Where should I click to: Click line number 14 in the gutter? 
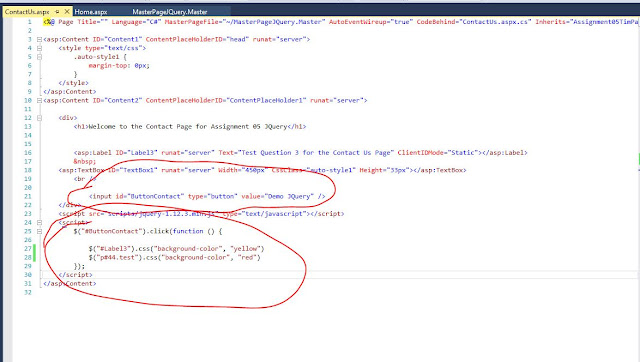(28, 135)
